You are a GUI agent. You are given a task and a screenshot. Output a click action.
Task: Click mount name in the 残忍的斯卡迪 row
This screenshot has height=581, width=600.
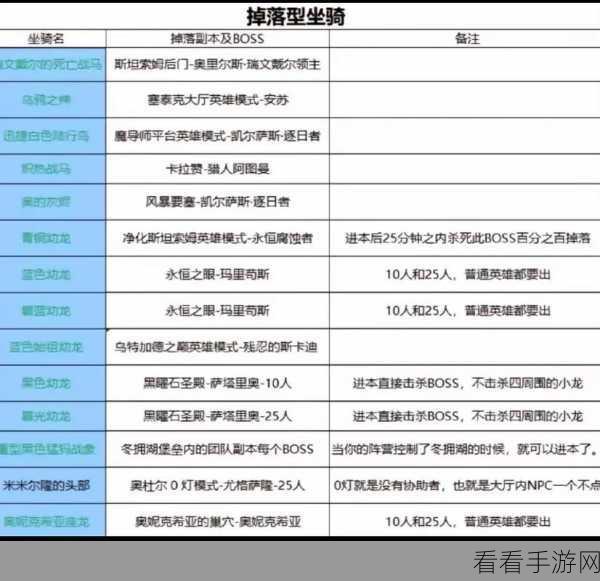[46, 347]
